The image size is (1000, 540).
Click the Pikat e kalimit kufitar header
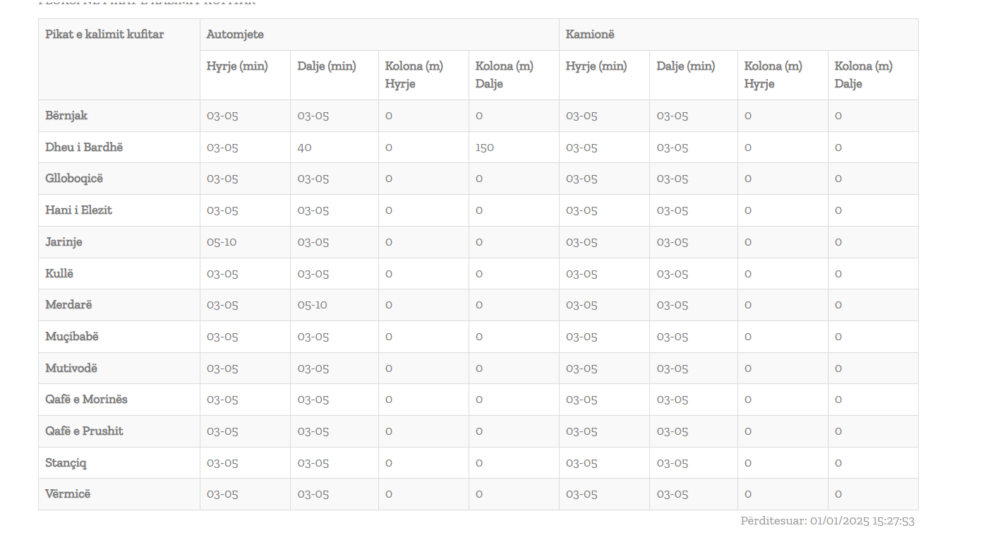click(105, 35)
